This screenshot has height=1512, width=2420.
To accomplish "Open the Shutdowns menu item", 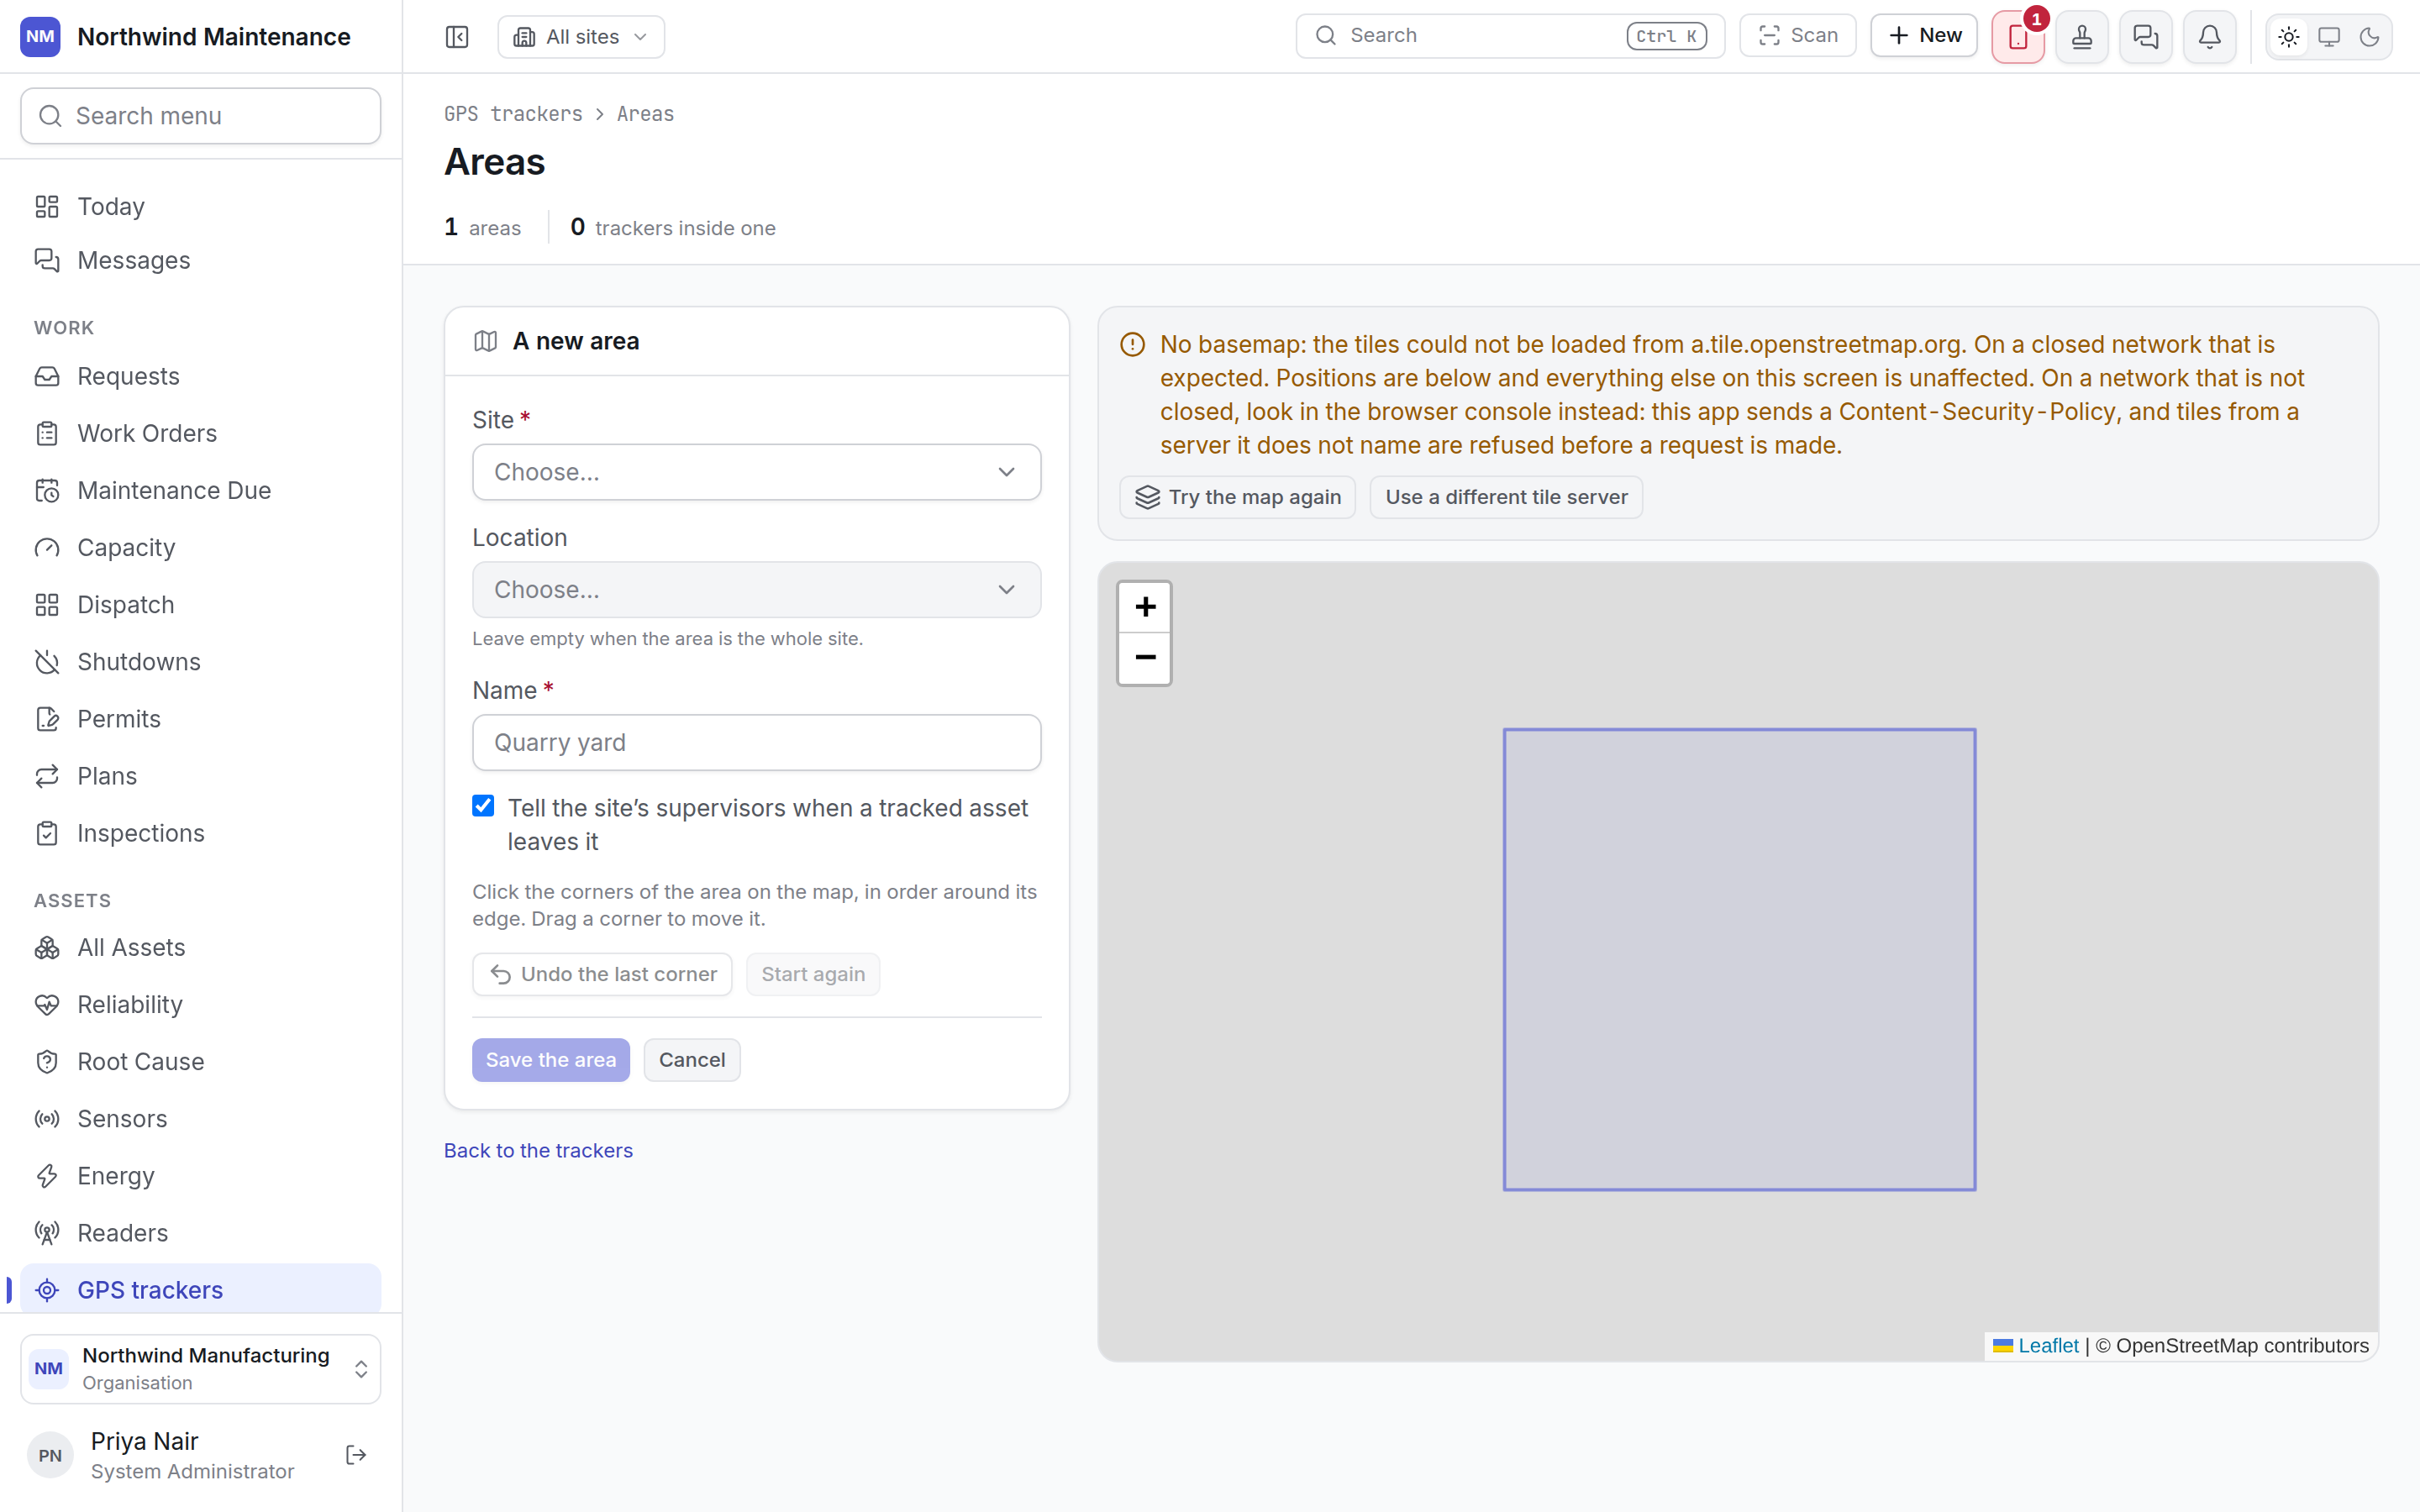I will click(201, 662).
